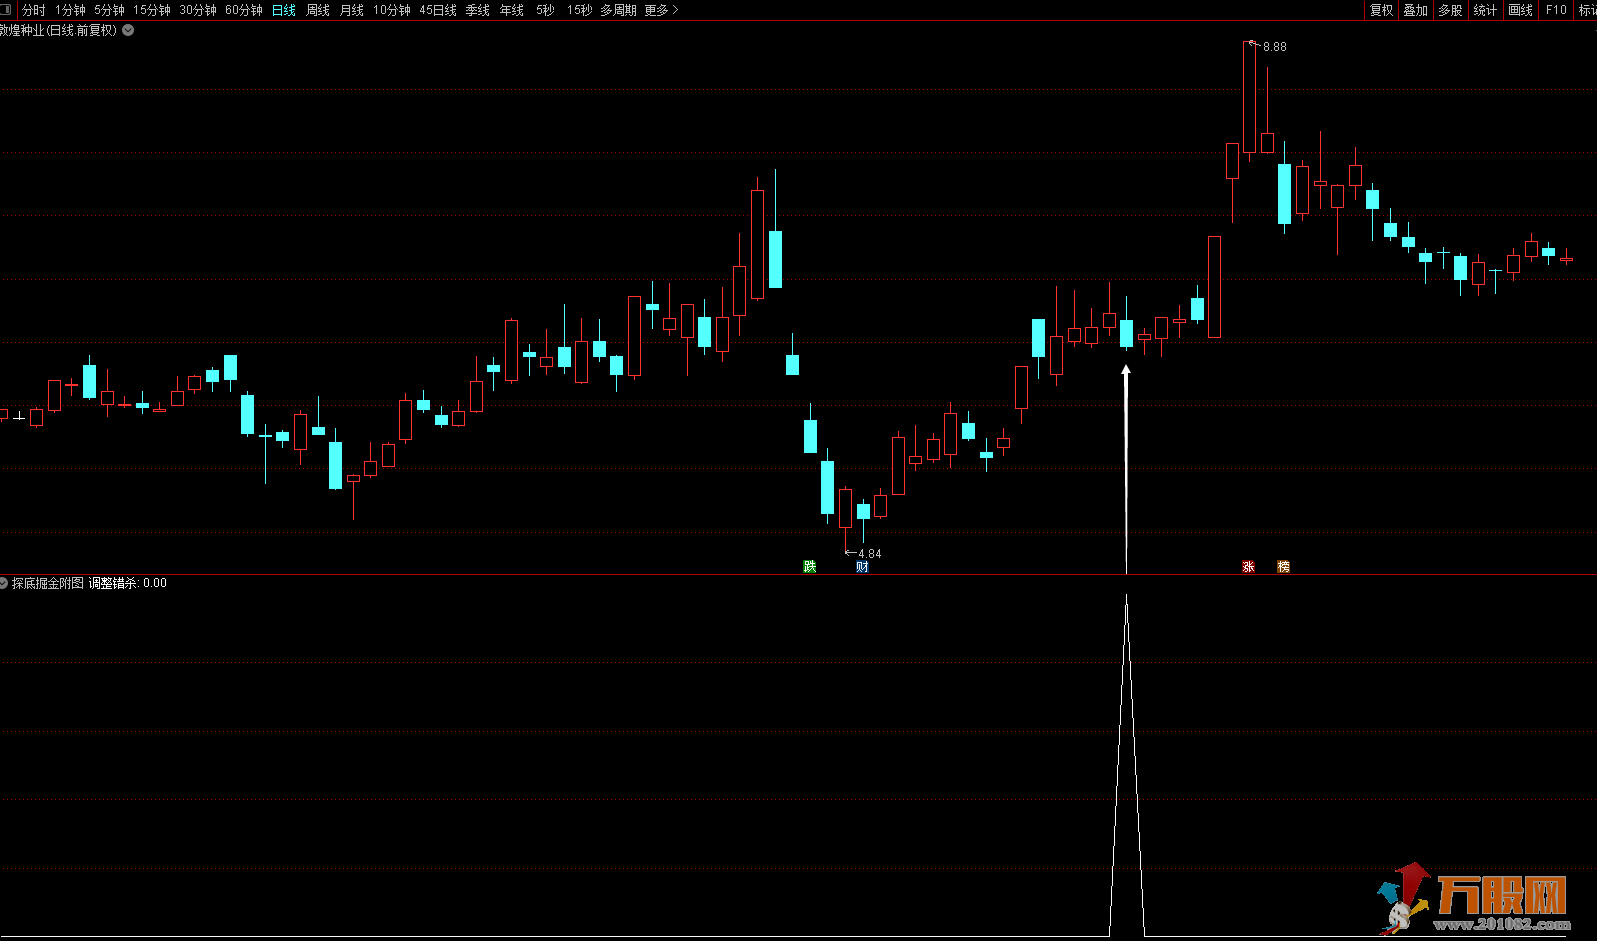Select the 5秒 period tab
Screen dimensions: 1597x941
tap(545, 10)
